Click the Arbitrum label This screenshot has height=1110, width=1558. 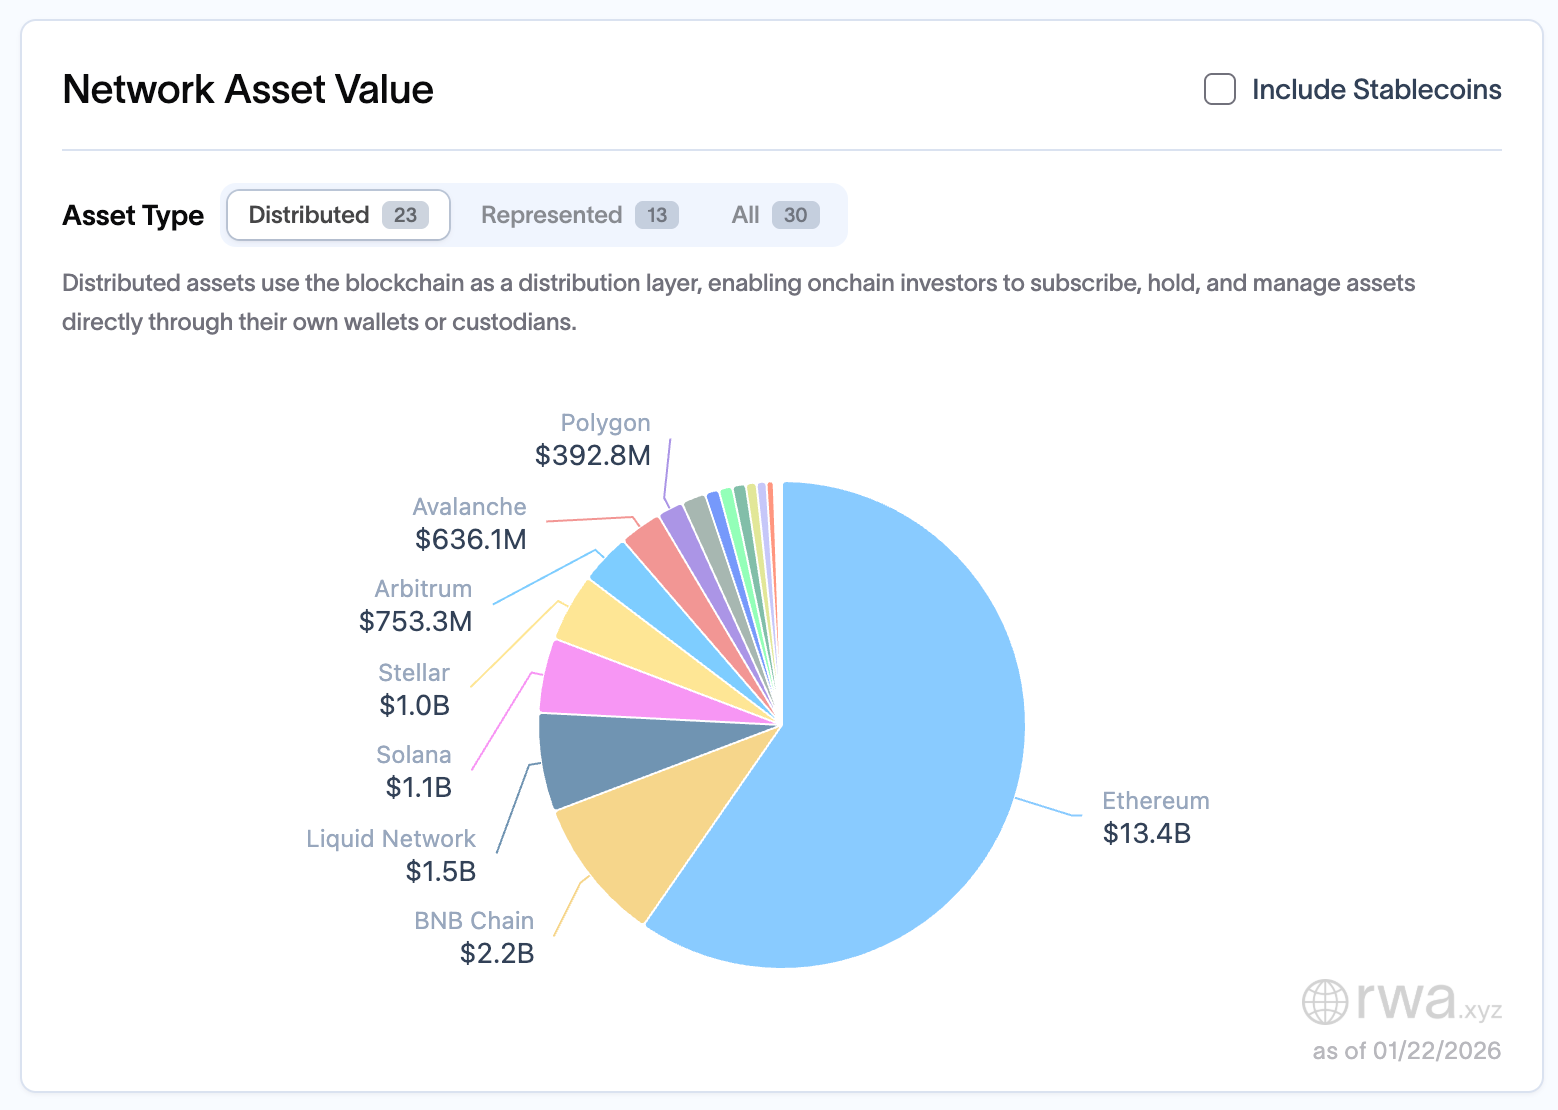423,589
